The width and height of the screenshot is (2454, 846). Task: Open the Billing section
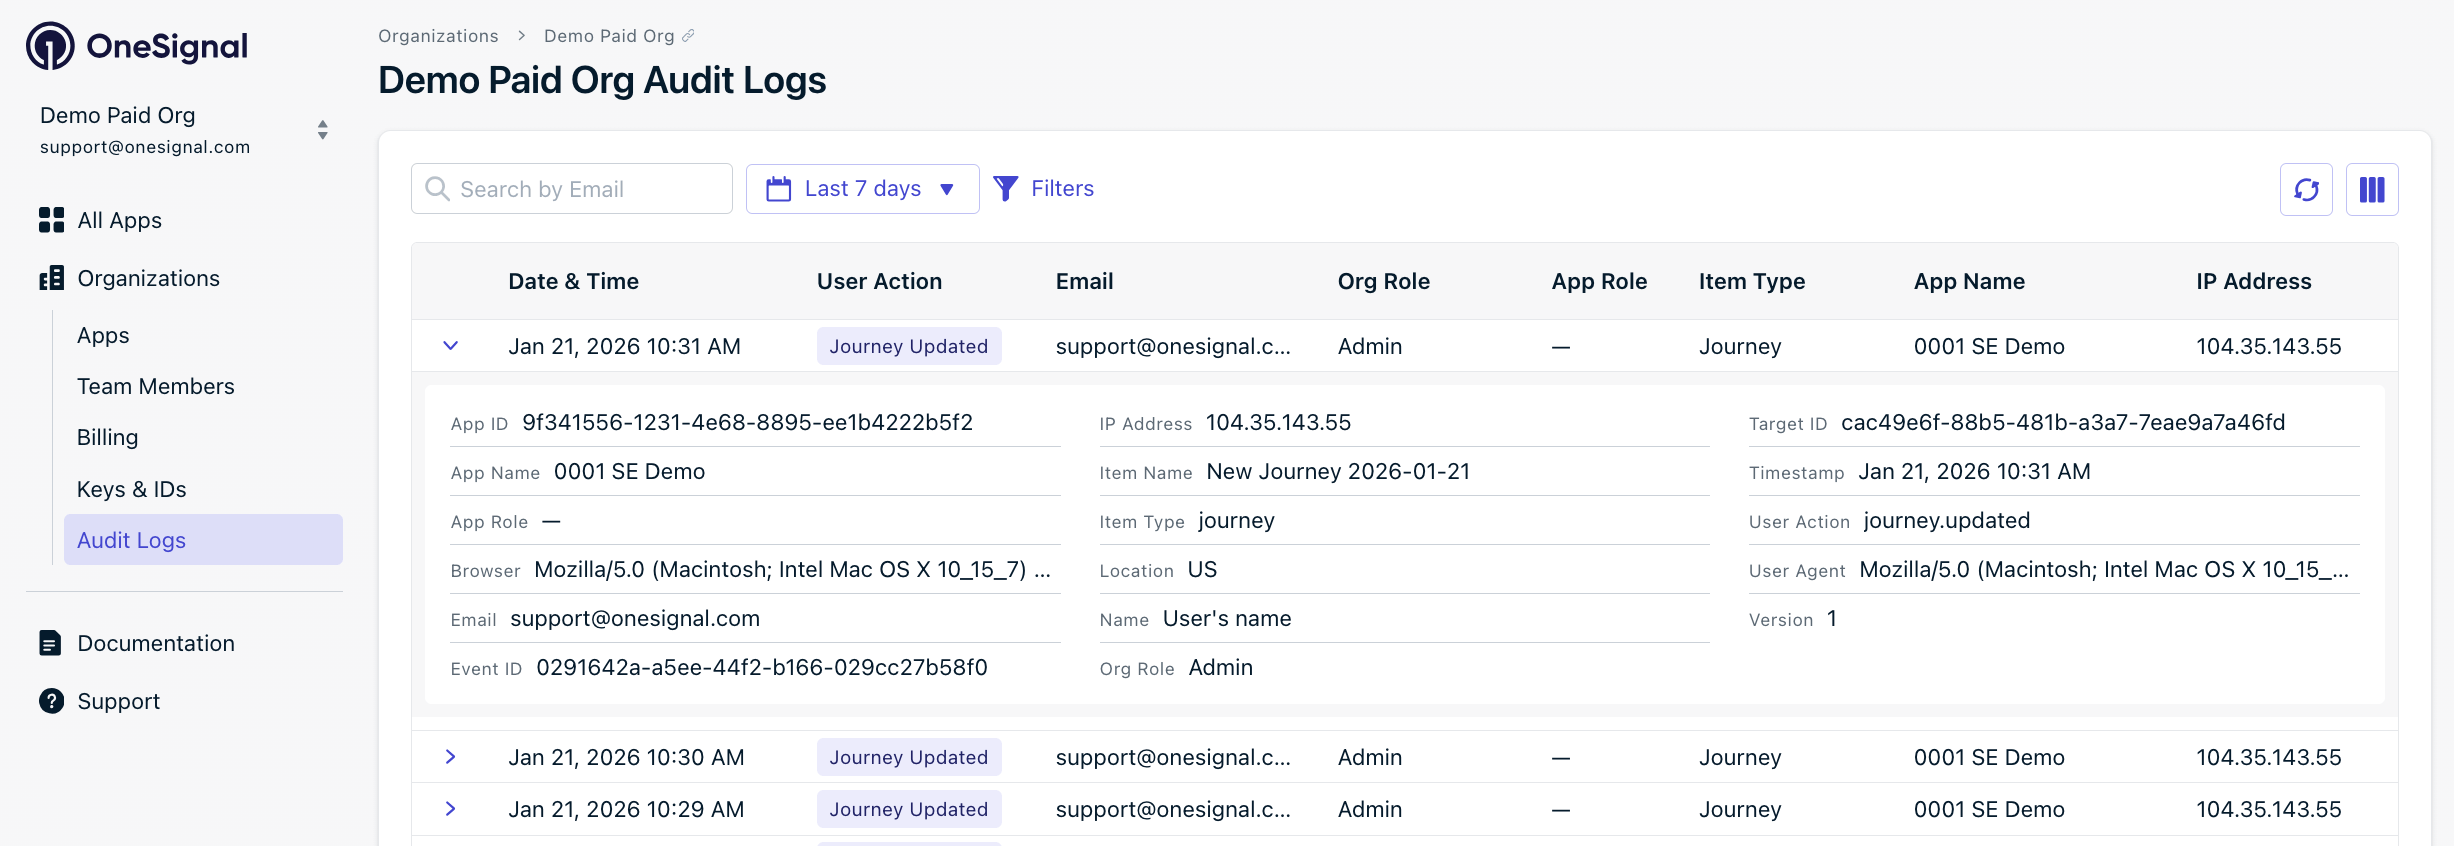(107, 437)
